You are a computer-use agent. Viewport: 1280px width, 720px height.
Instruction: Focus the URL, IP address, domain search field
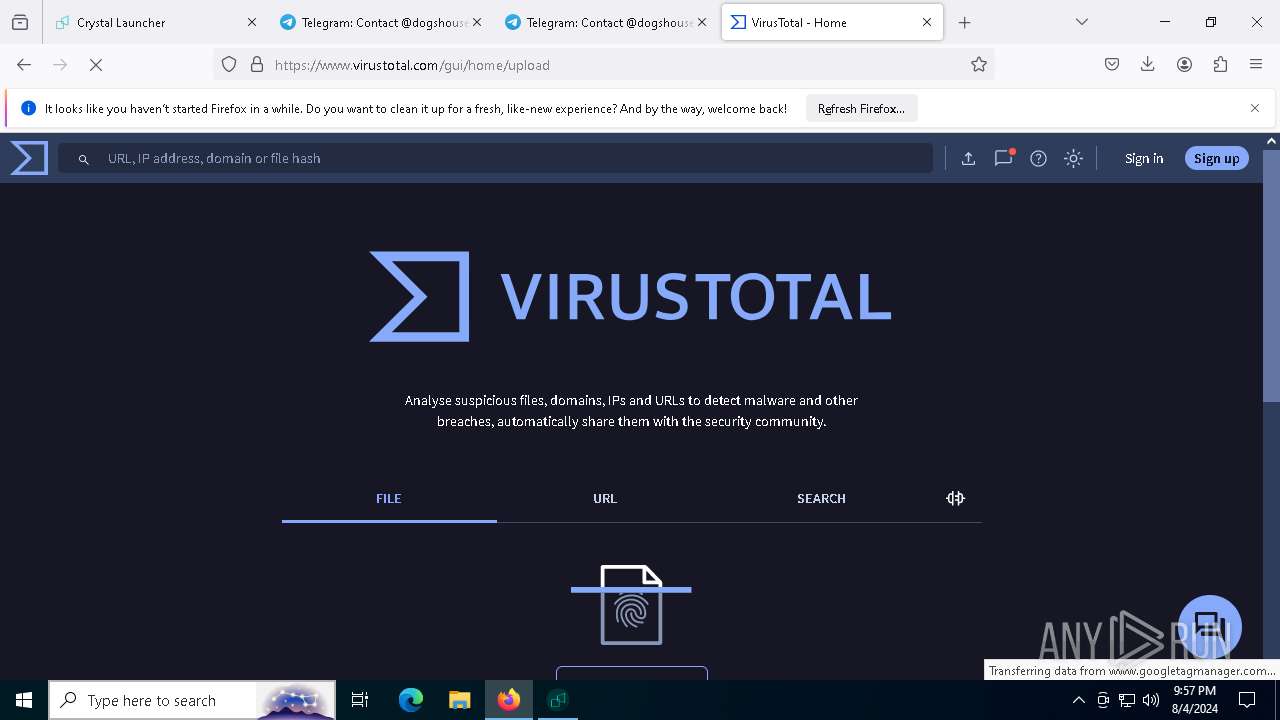pyautogui.click(x=495, y=158)
